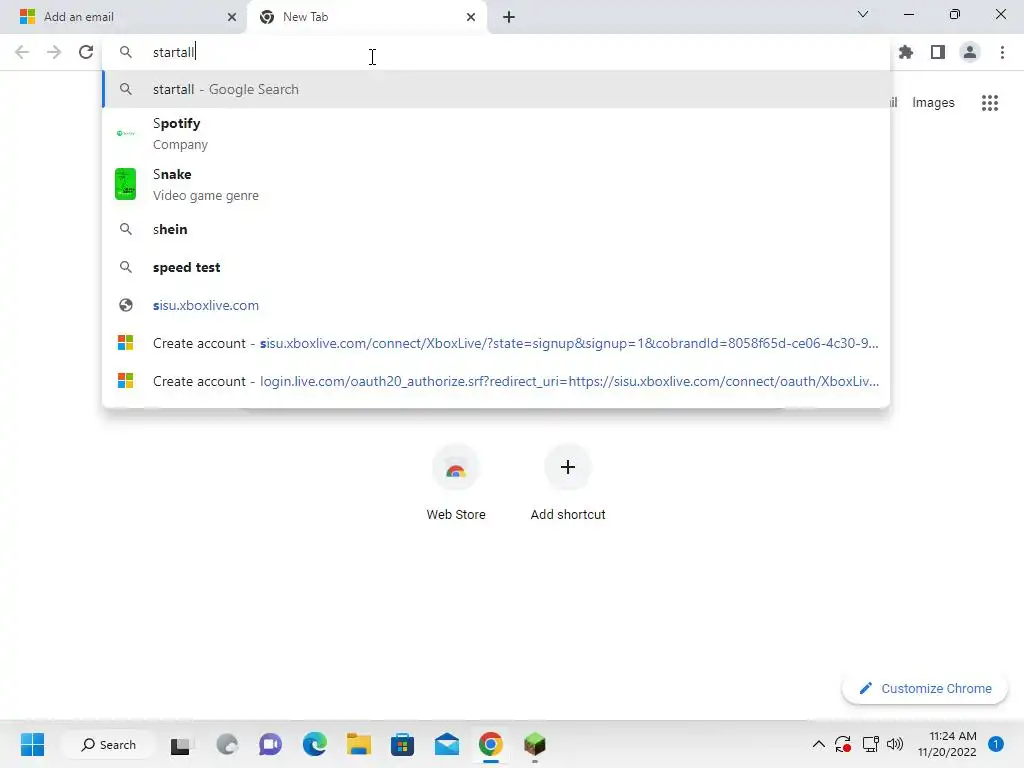Viewport: 1024px width, 768px height.
Task: Open the Windows Start menu
Action: [32, 744]
